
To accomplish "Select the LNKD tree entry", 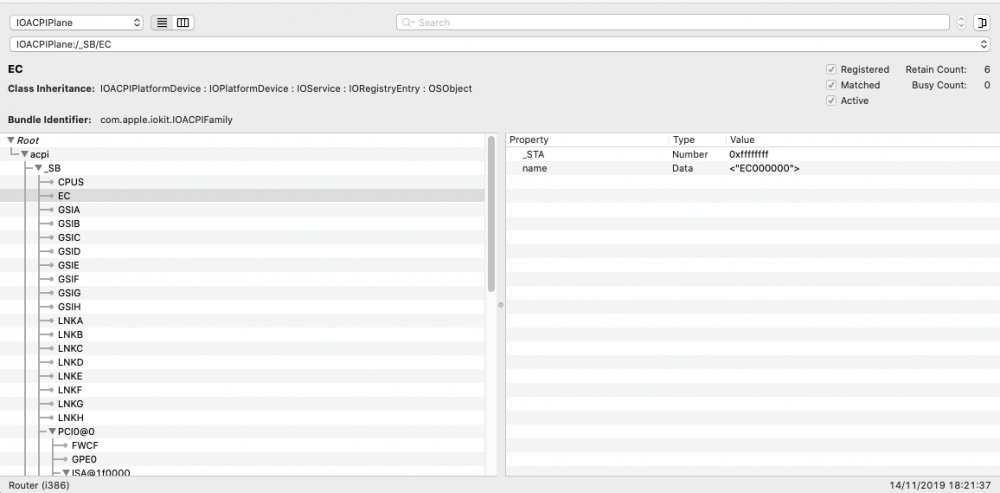I will [70, 362].
